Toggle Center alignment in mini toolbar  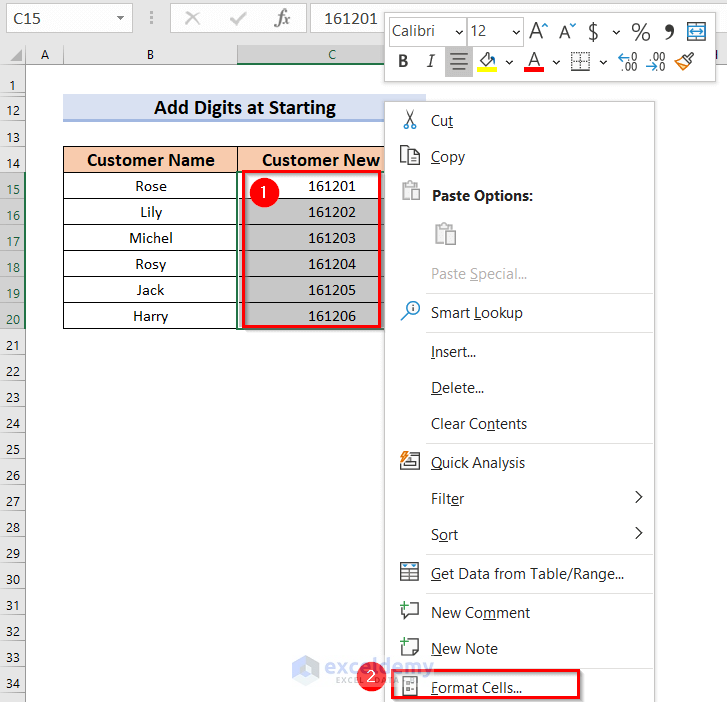click(459, 62)
